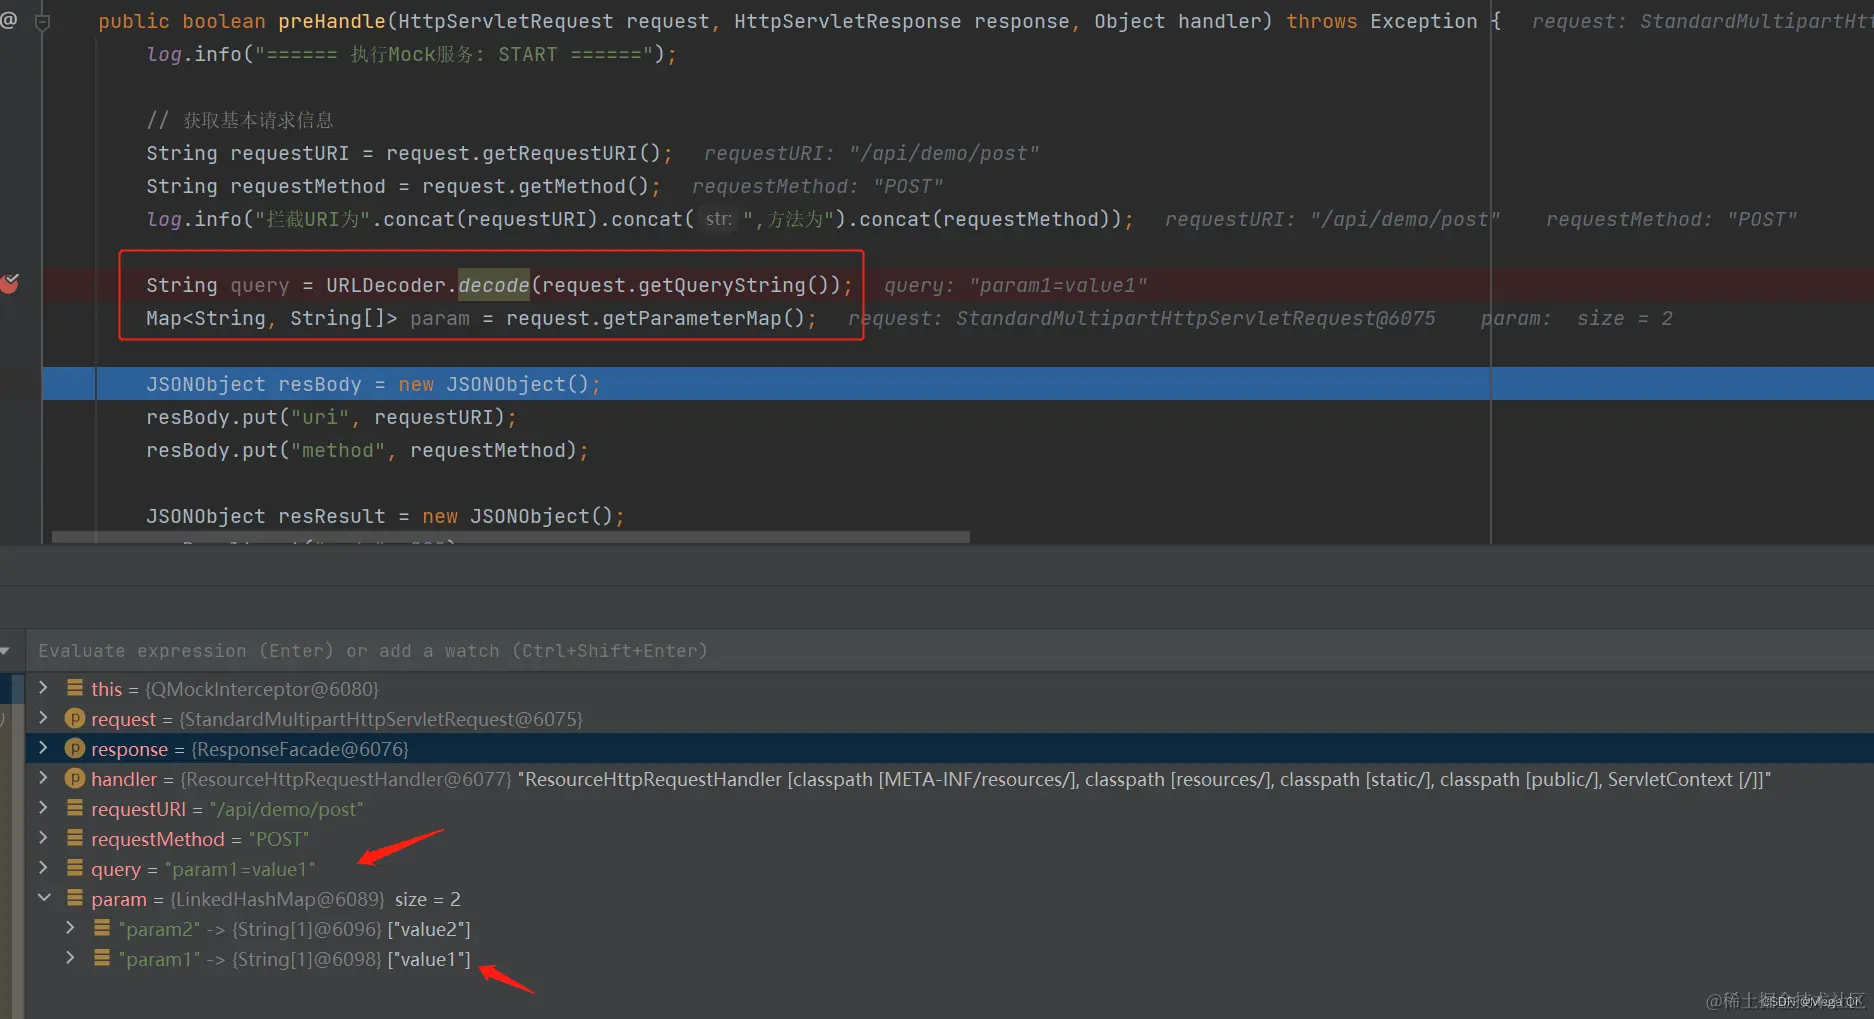Expand the 'query' variable node
The height and width of the screenshot is (1019, 1874).
[43, 868]
